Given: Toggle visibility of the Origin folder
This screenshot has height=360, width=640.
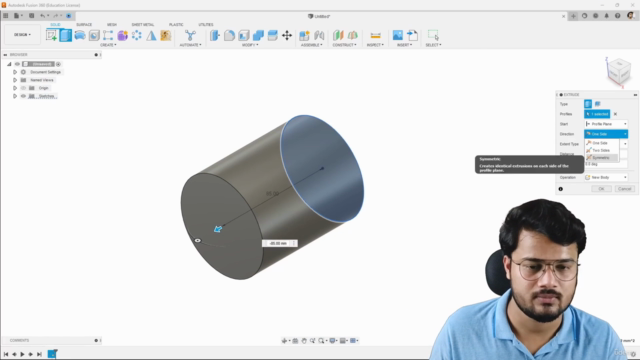Looking at the screenshot, I should (x=23, y=88).
